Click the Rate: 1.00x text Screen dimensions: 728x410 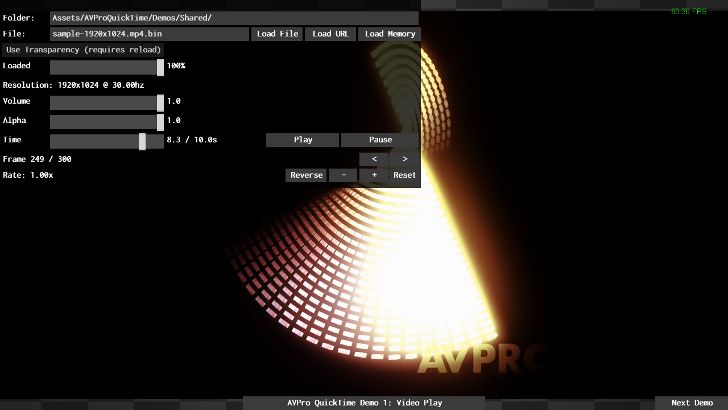[x=28, y=176]
